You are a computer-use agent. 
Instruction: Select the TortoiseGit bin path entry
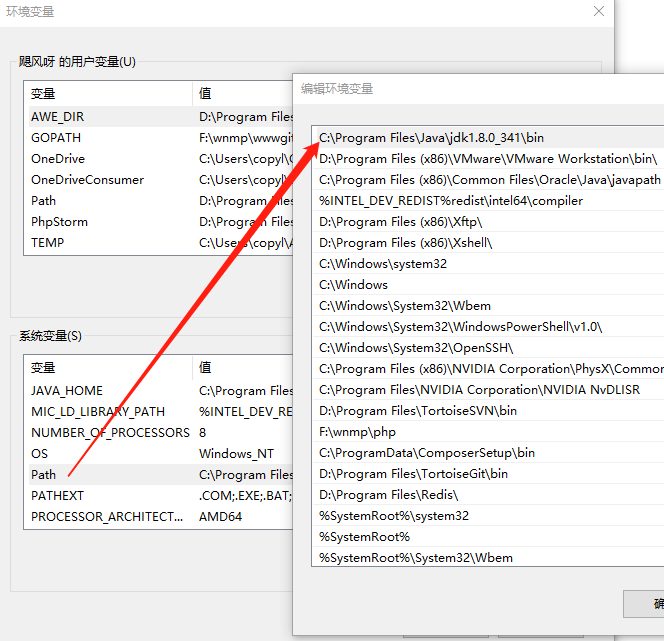(413, 474)
